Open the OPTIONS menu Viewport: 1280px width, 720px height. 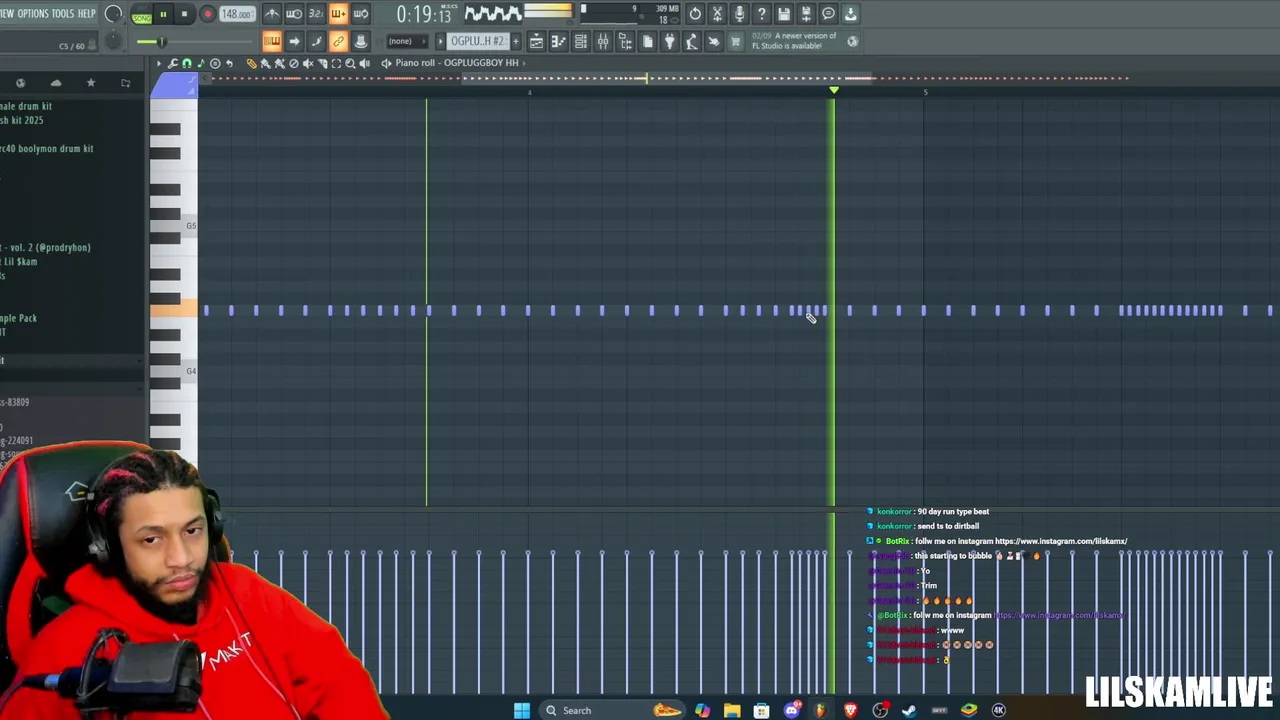[33, 13]
